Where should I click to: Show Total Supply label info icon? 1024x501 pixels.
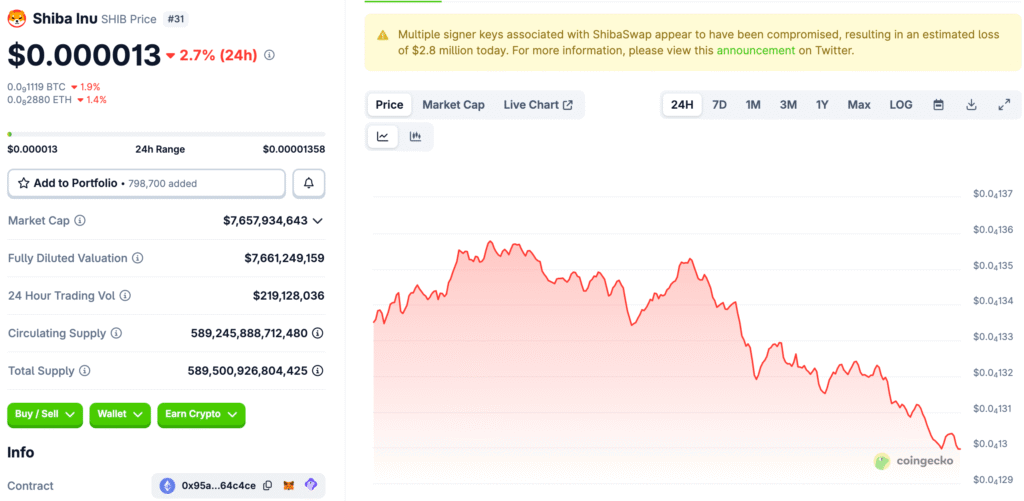coord(85,371)
